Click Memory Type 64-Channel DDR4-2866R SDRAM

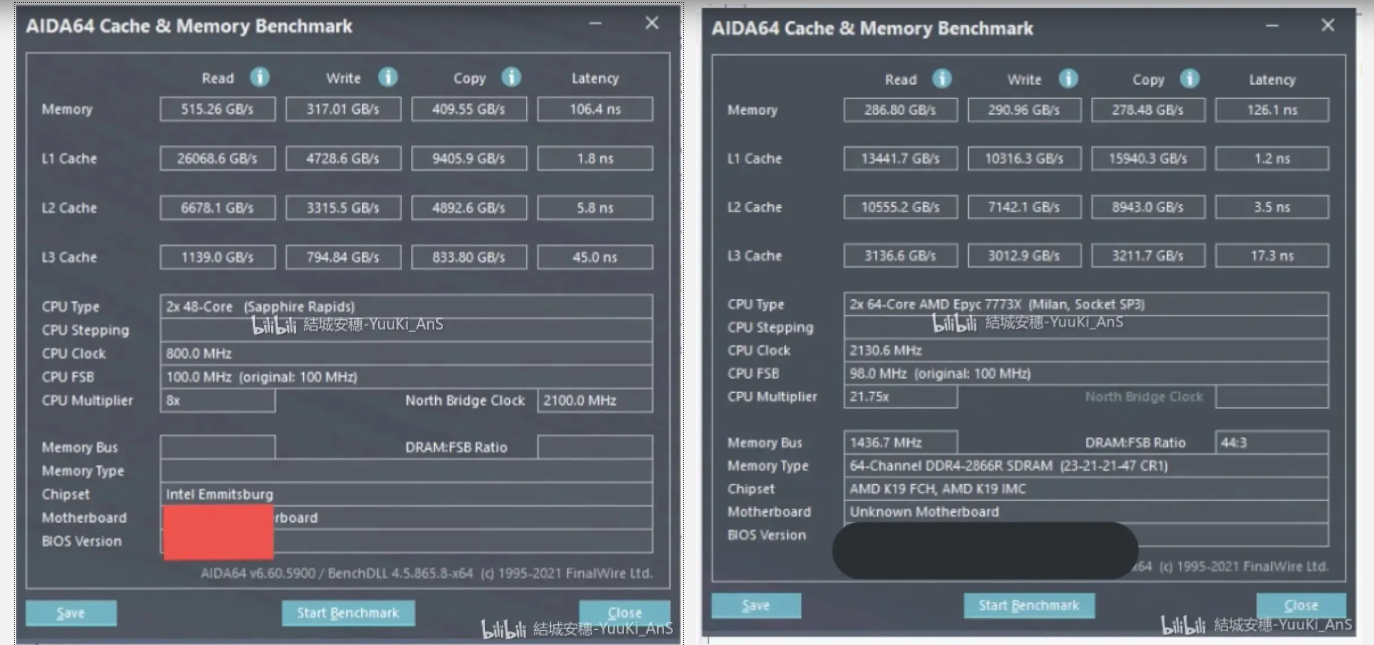1086,465
